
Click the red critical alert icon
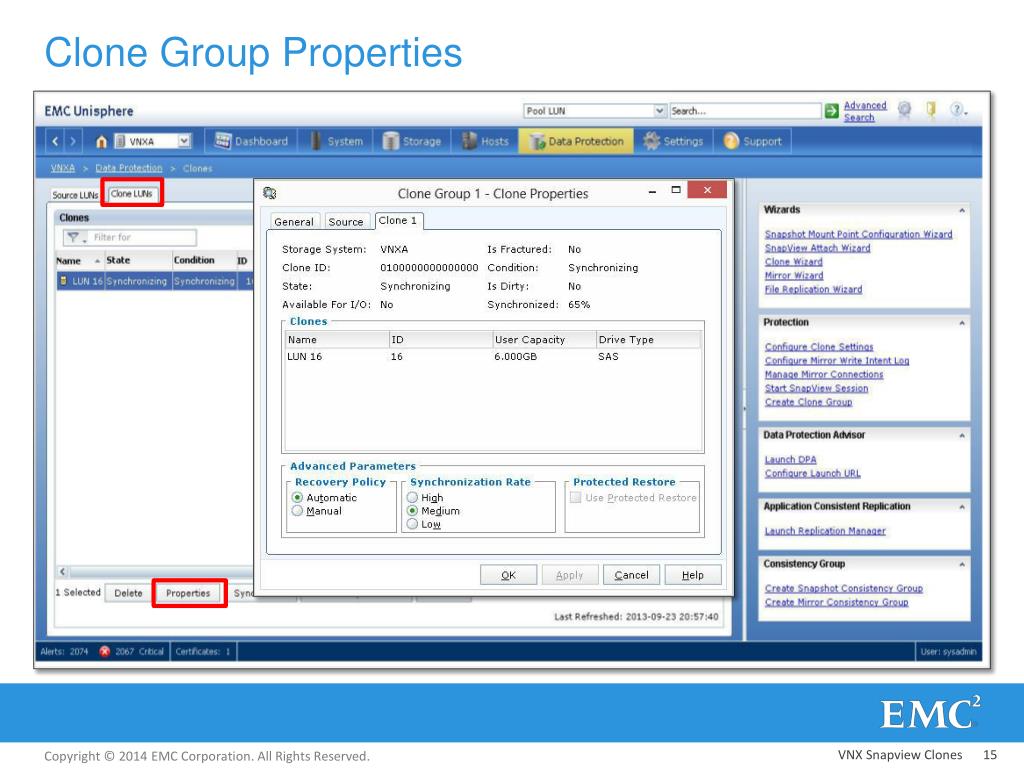coord(104,651)
